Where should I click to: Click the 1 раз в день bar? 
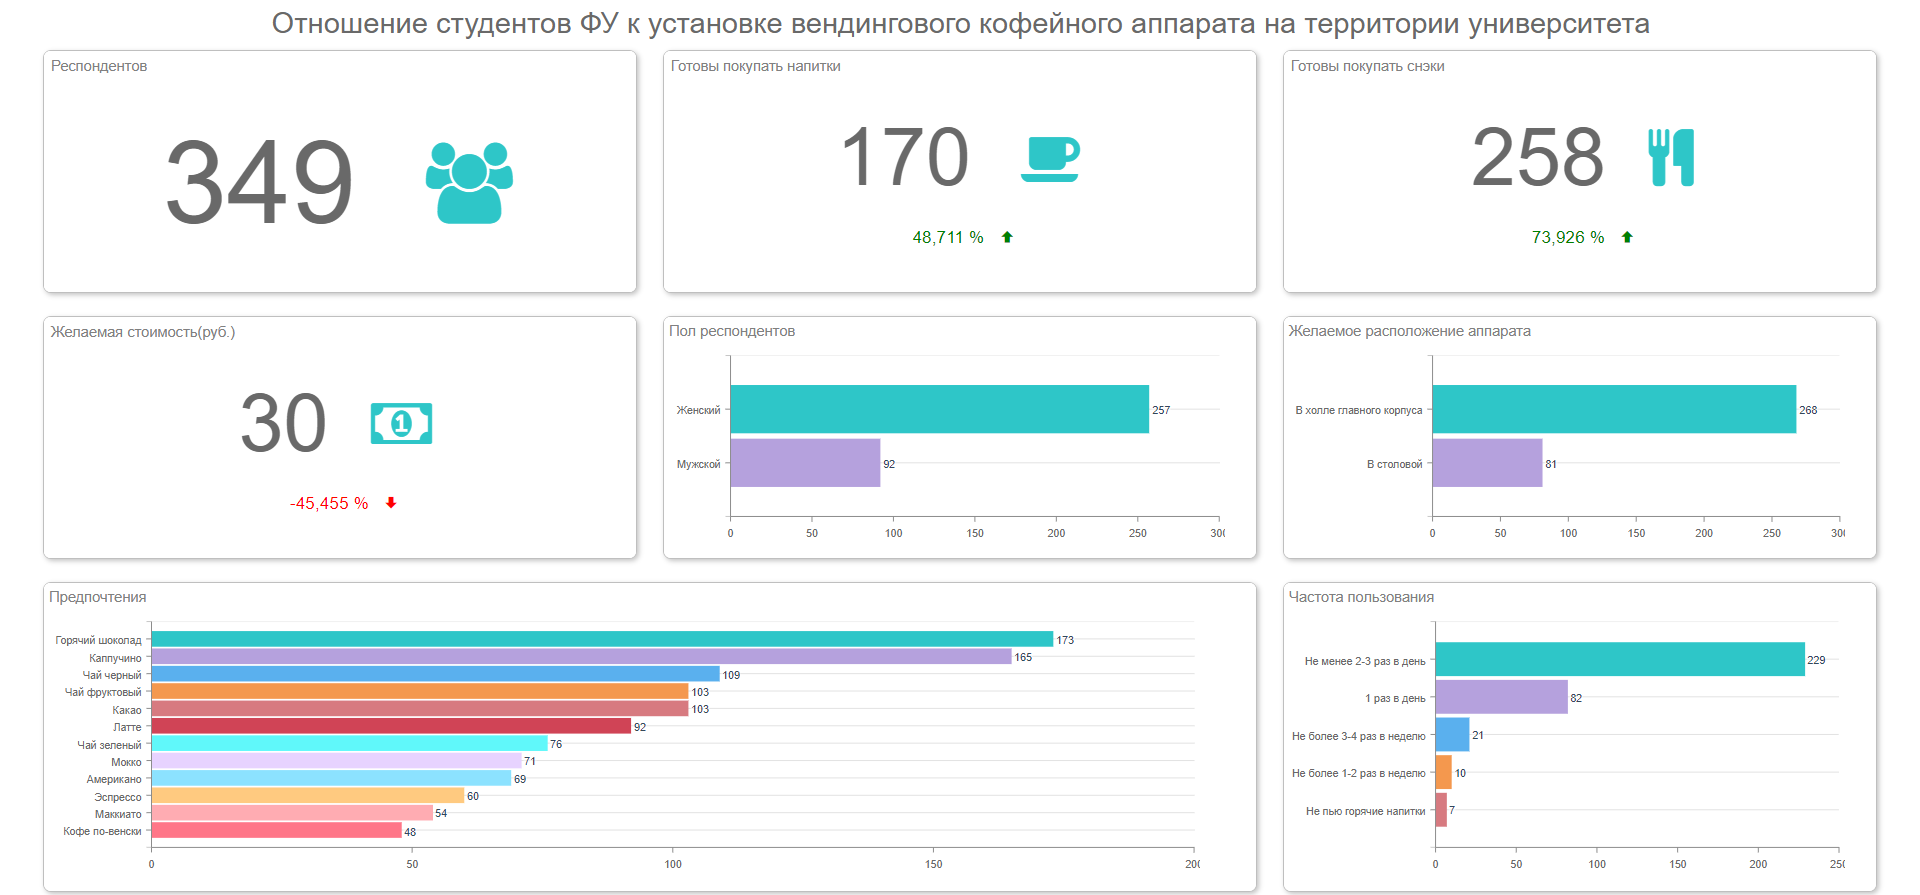coord(1501,697)
